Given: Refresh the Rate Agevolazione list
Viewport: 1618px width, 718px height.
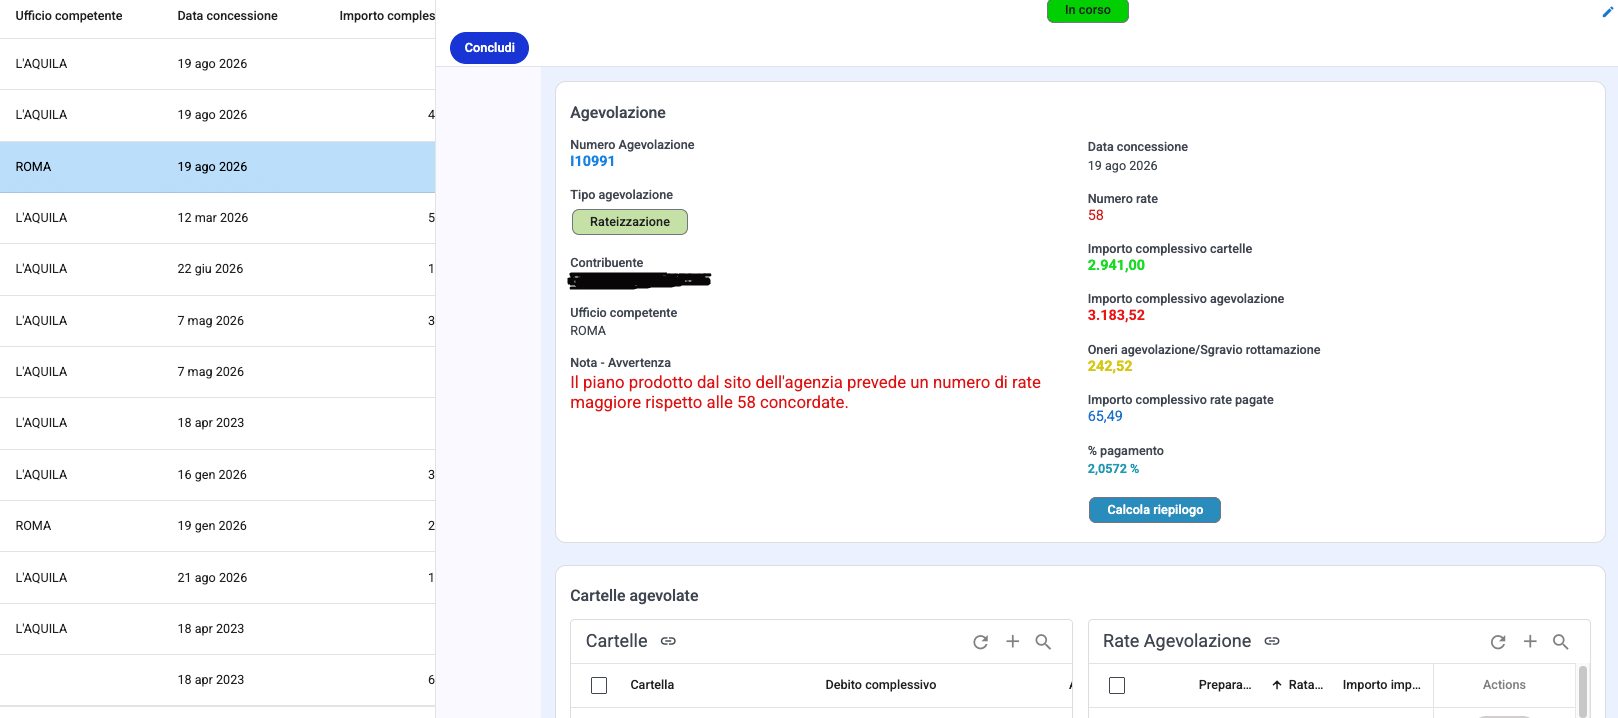Looking at the screenshot, I should point(1498,642).
